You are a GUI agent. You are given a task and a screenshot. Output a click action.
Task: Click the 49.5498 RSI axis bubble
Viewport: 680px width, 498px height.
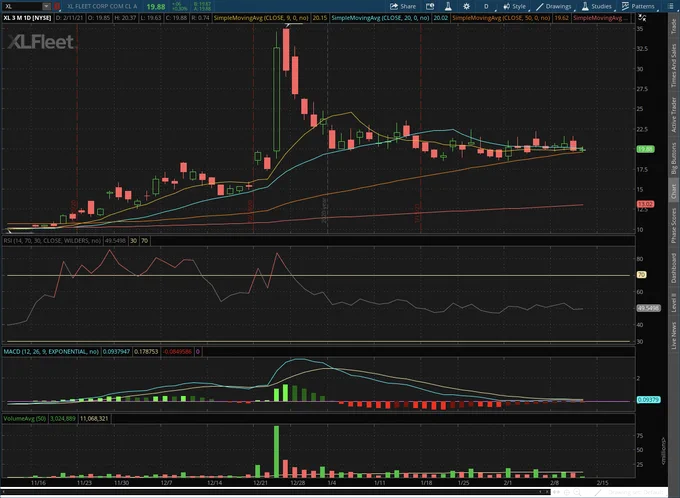[648, 308]
